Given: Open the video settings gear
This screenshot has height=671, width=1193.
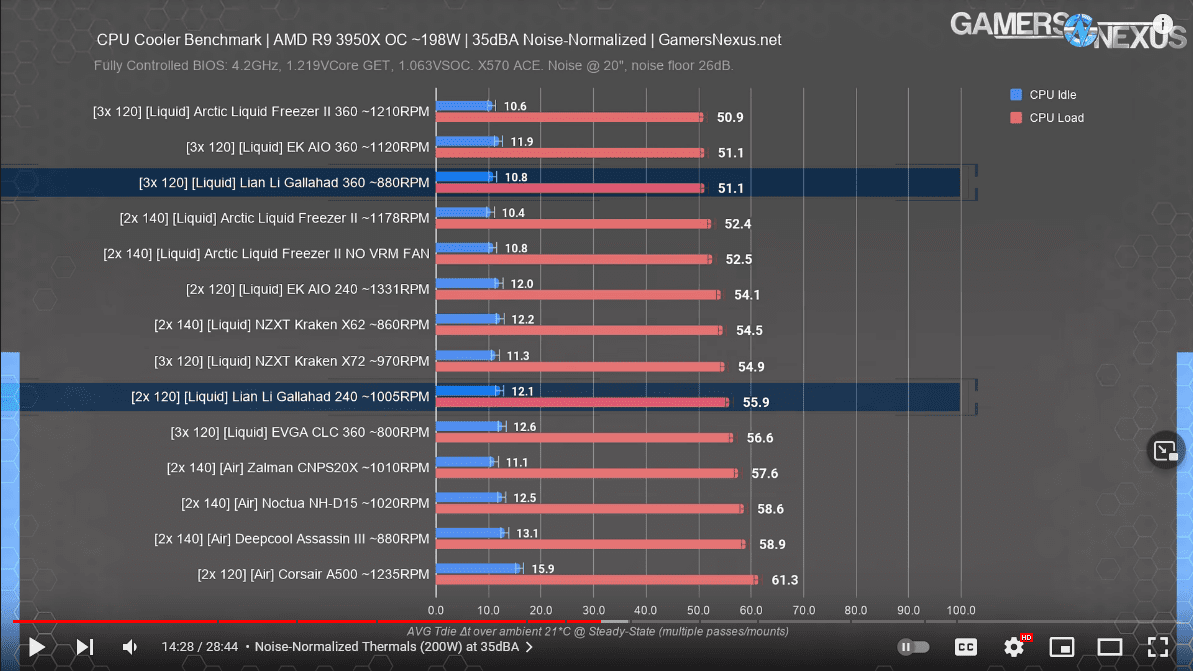Looking at the screenshot, I should 1013,647.
